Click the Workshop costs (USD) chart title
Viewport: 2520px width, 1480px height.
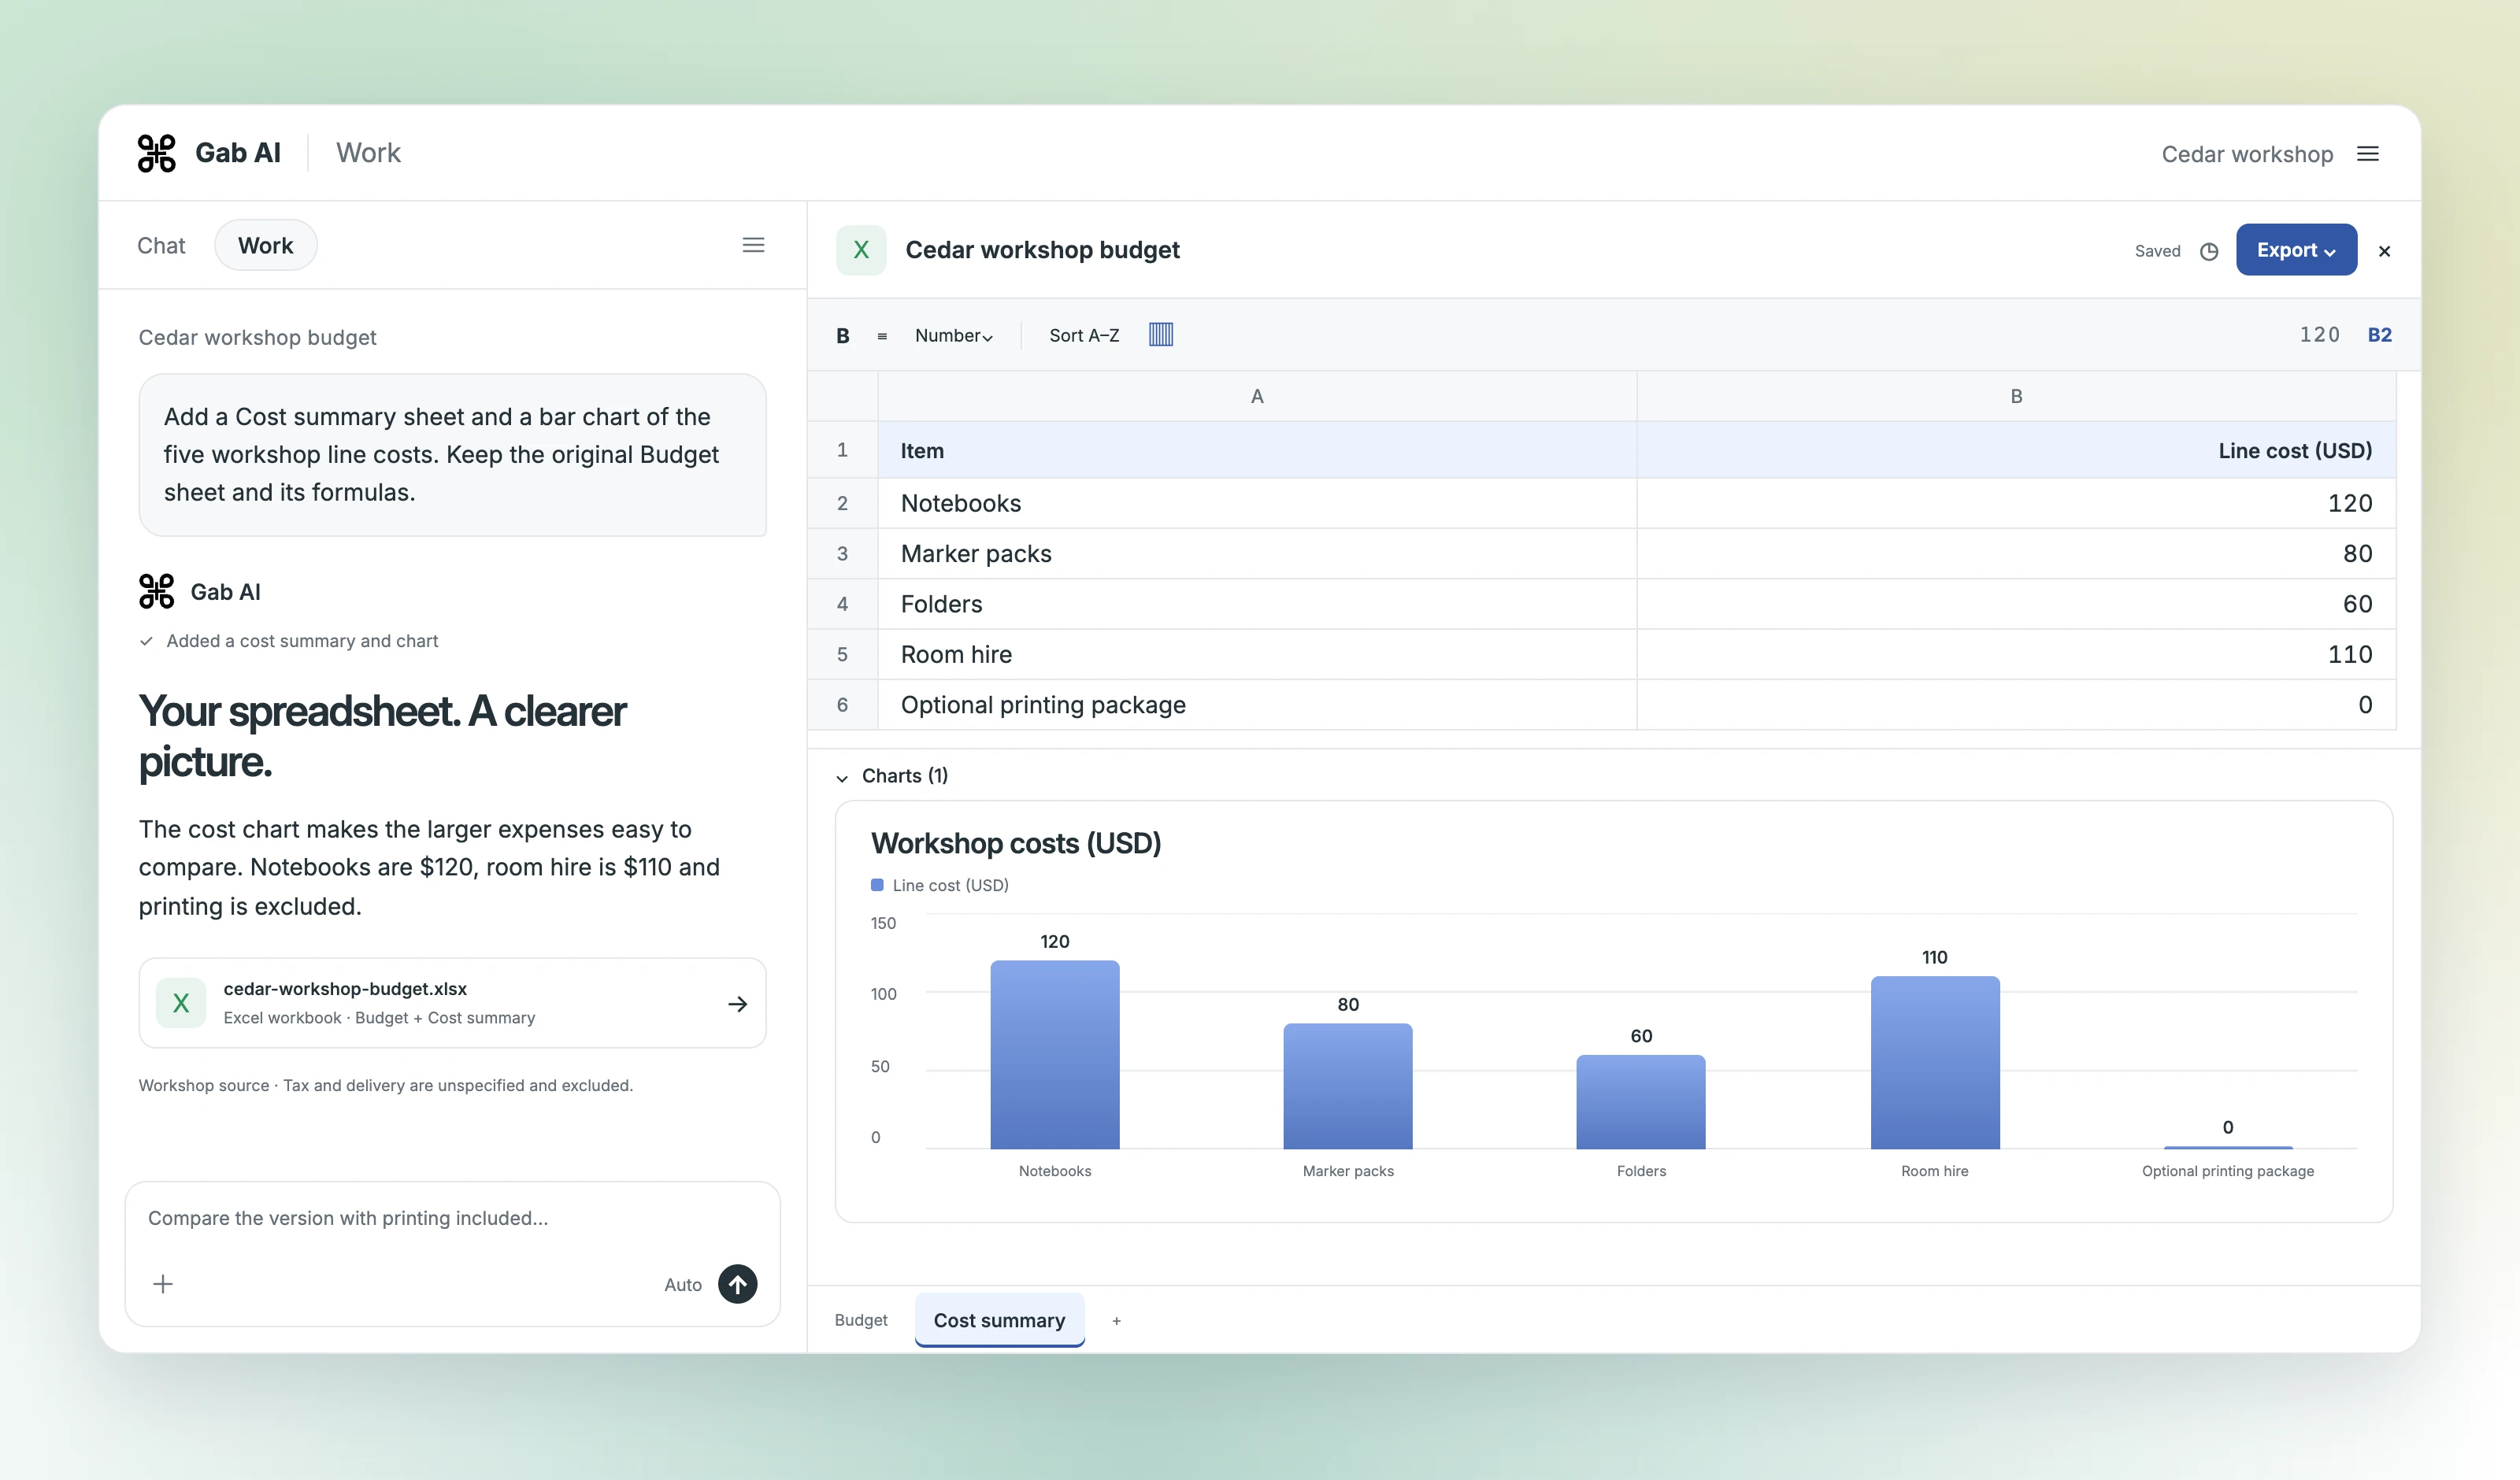coord(1015,843)
